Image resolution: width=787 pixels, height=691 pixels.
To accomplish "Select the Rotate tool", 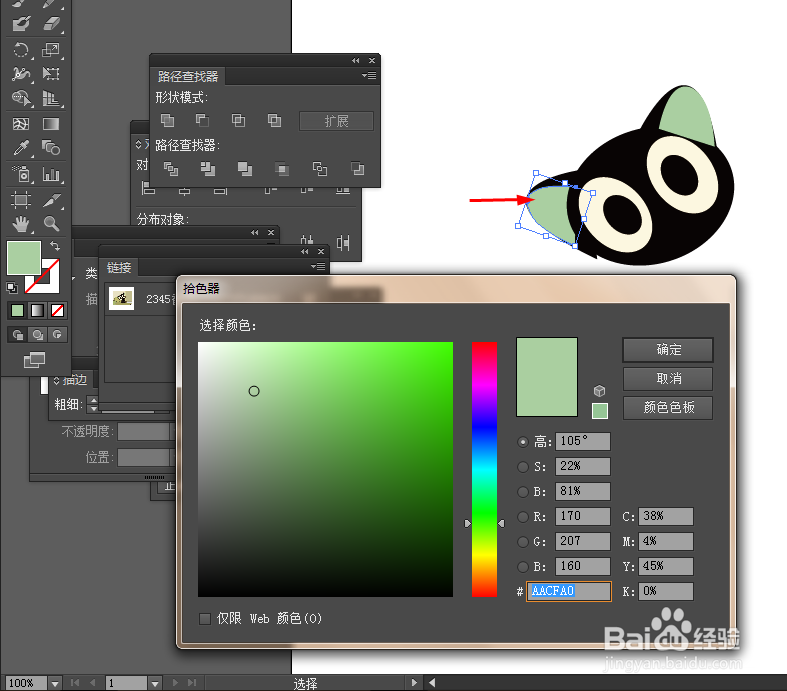I will [x=21, y=50].
